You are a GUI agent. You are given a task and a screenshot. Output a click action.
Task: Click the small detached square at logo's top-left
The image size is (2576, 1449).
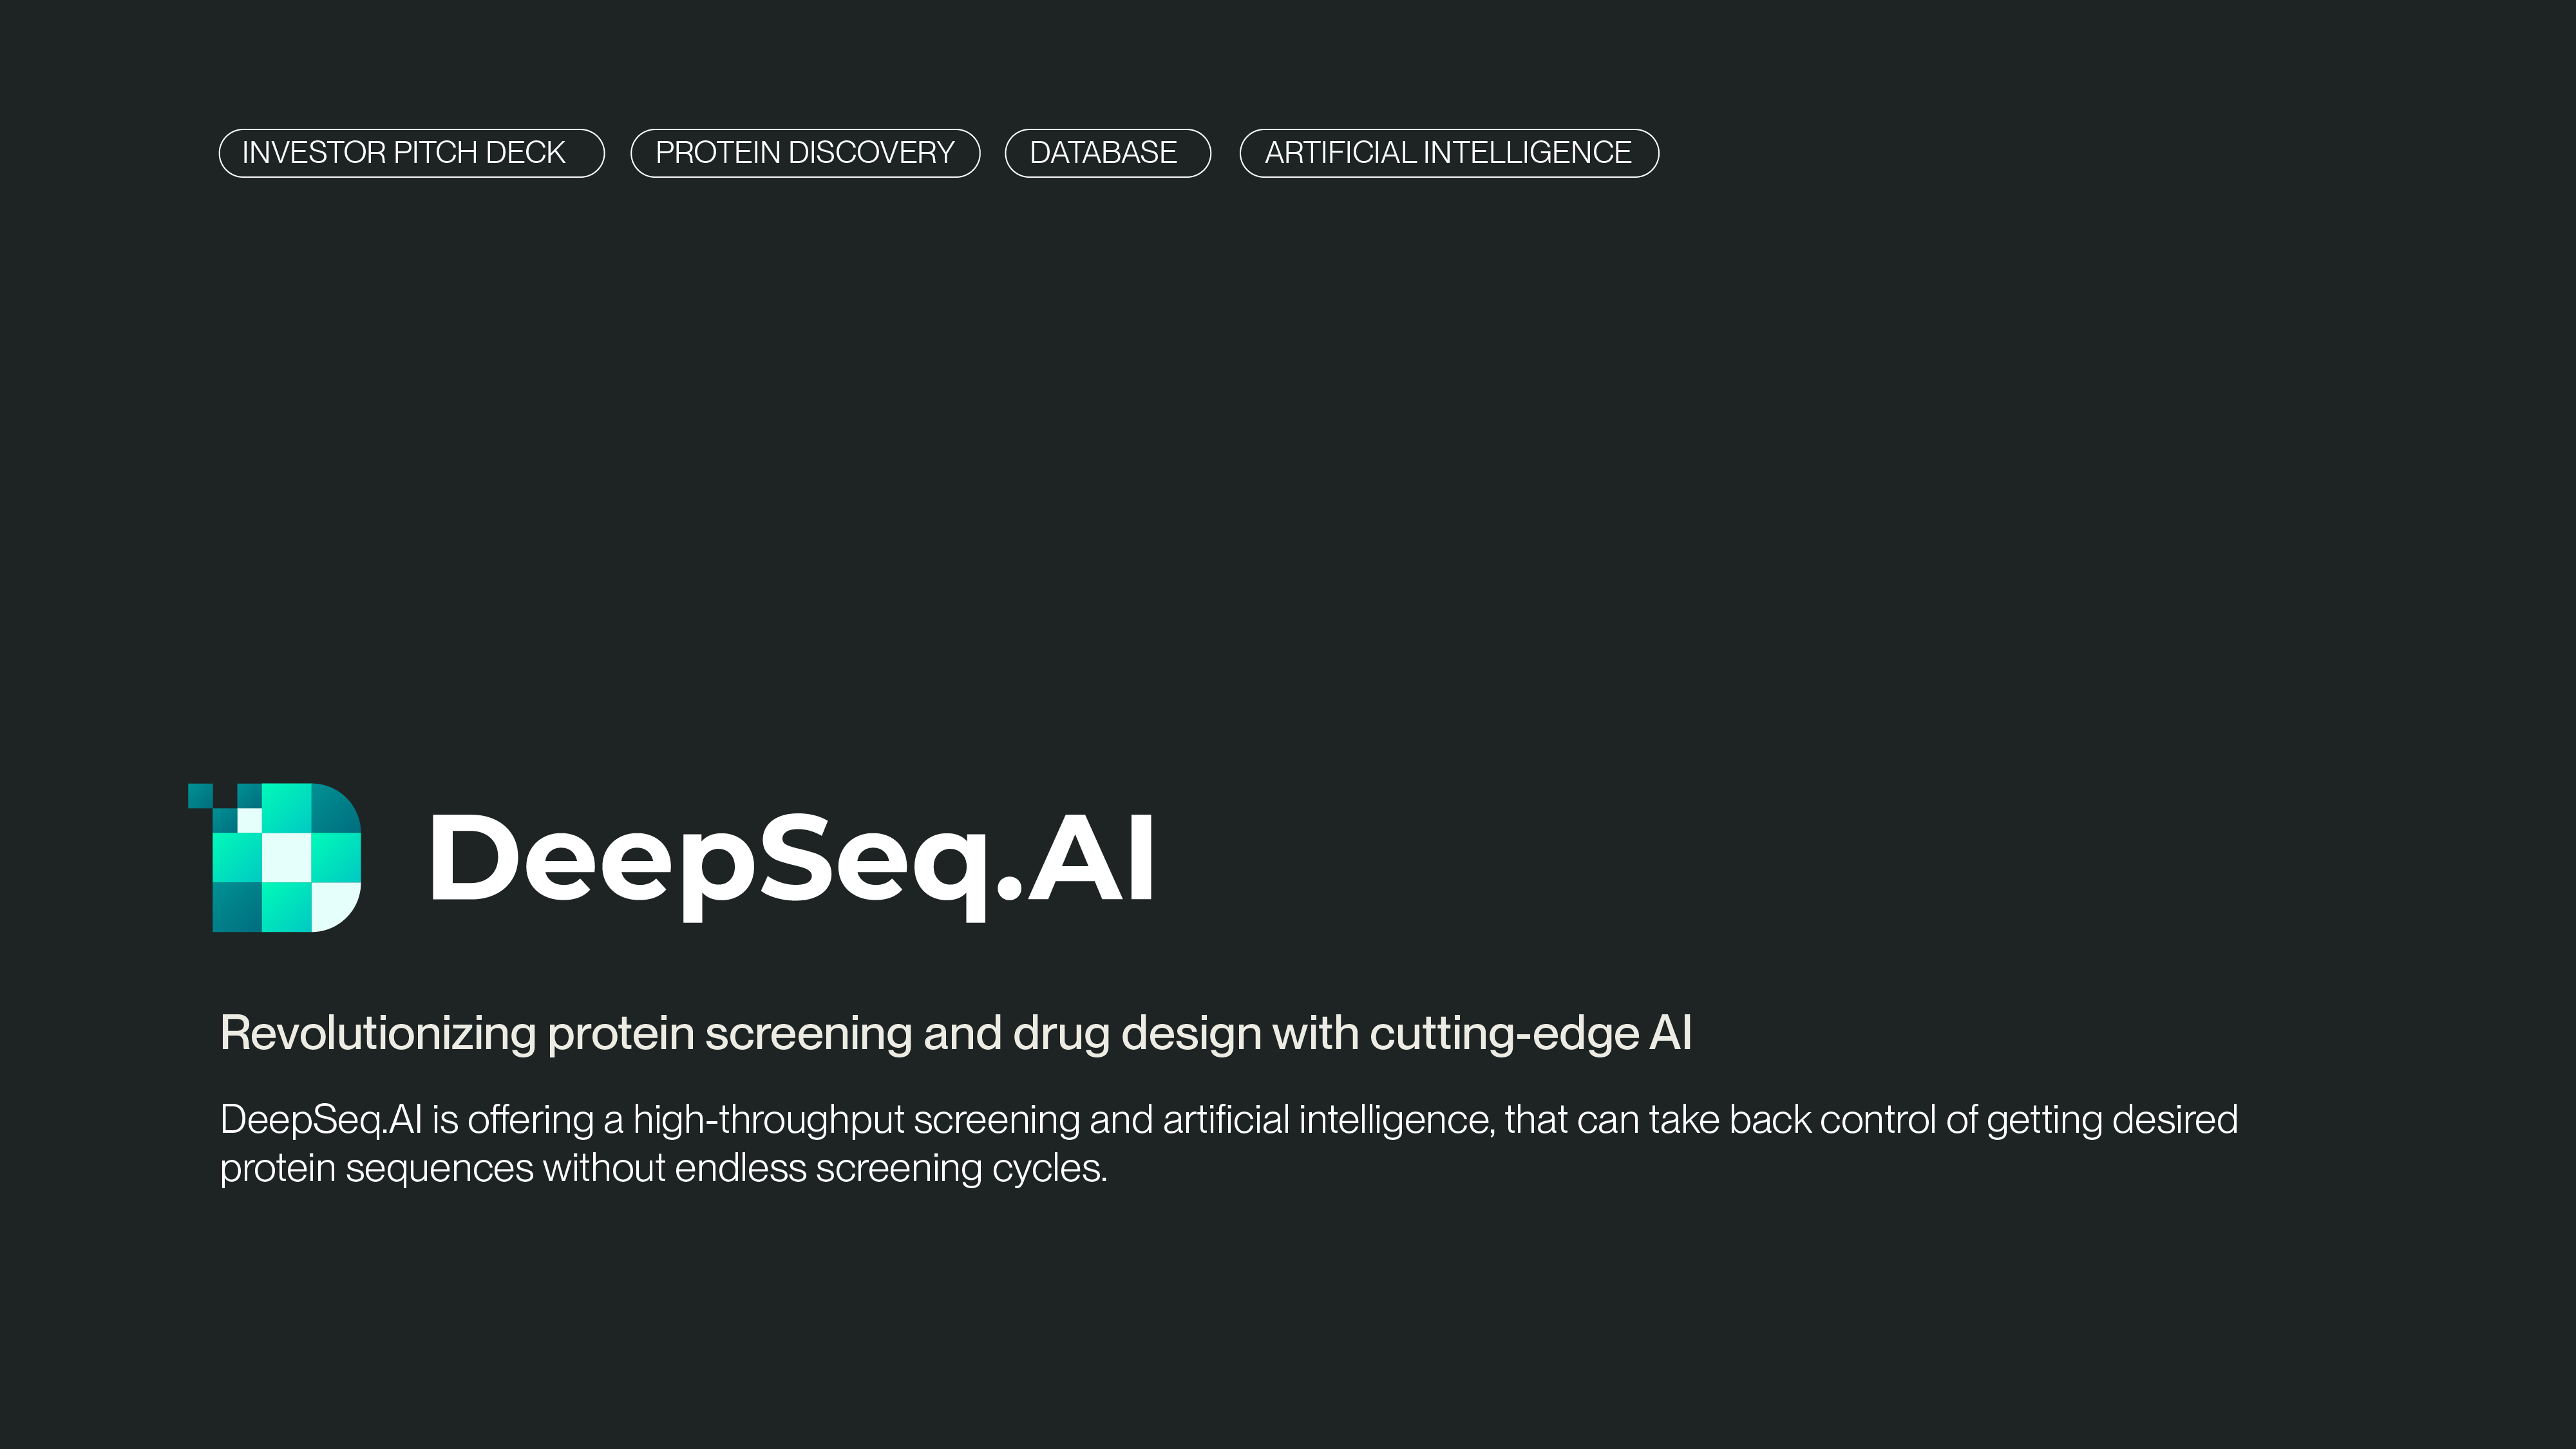coord(200,795)
